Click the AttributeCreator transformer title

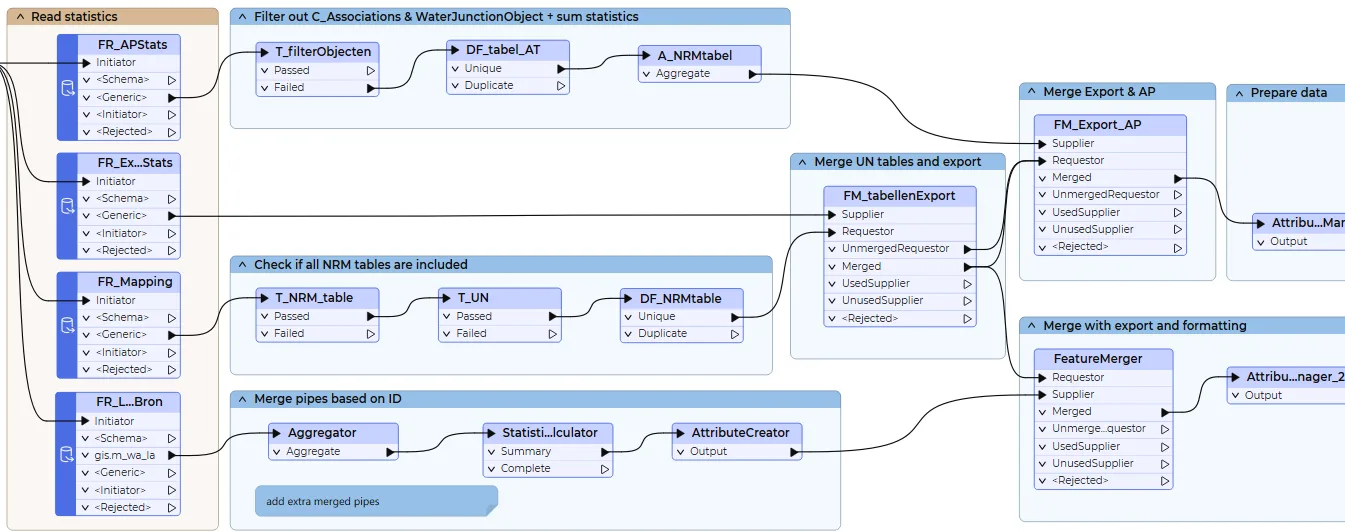click(740, 433)
